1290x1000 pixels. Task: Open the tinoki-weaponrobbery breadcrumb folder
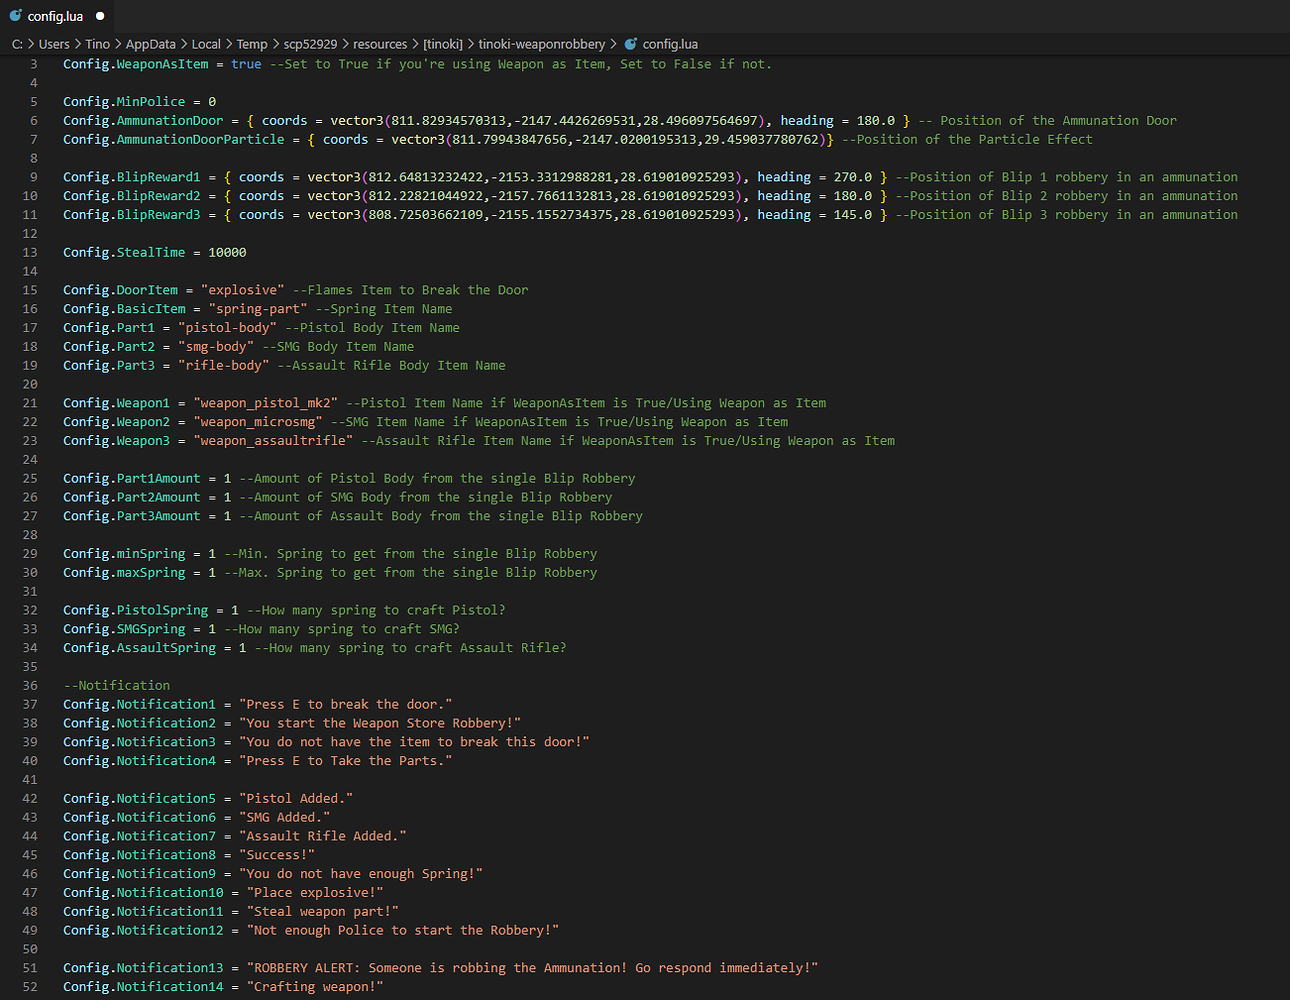point(541,44)
